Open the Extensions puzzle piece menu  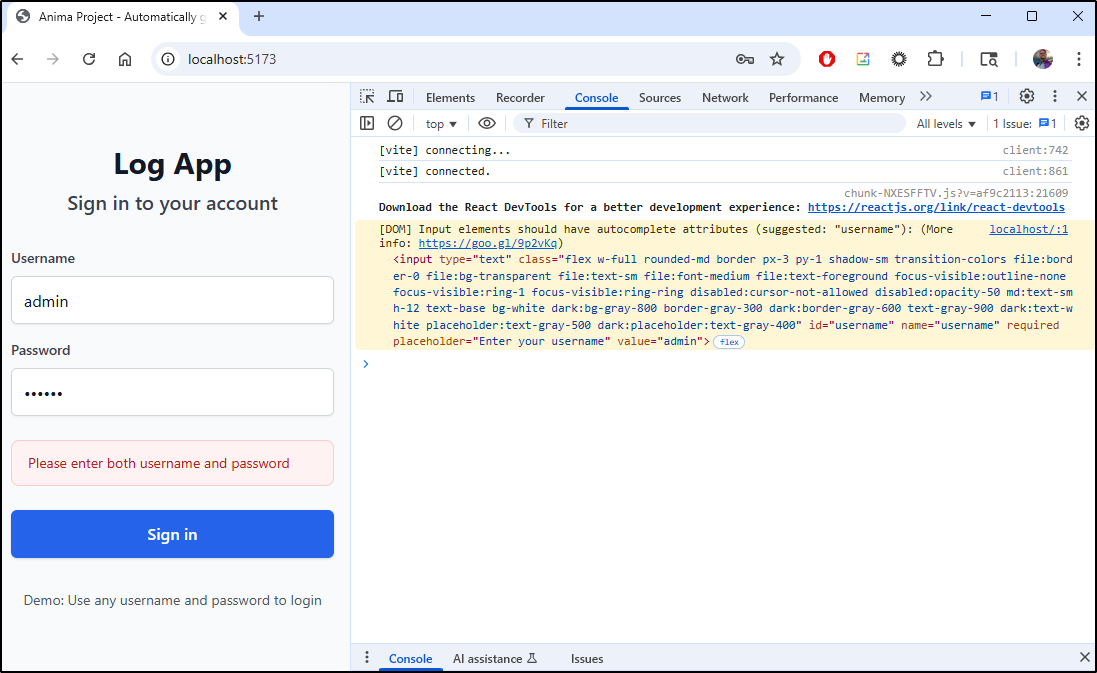935,59
